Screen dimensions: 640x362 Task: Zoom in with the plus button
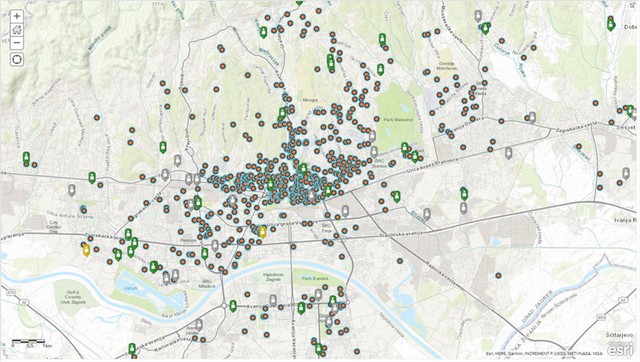coord(17,16)
